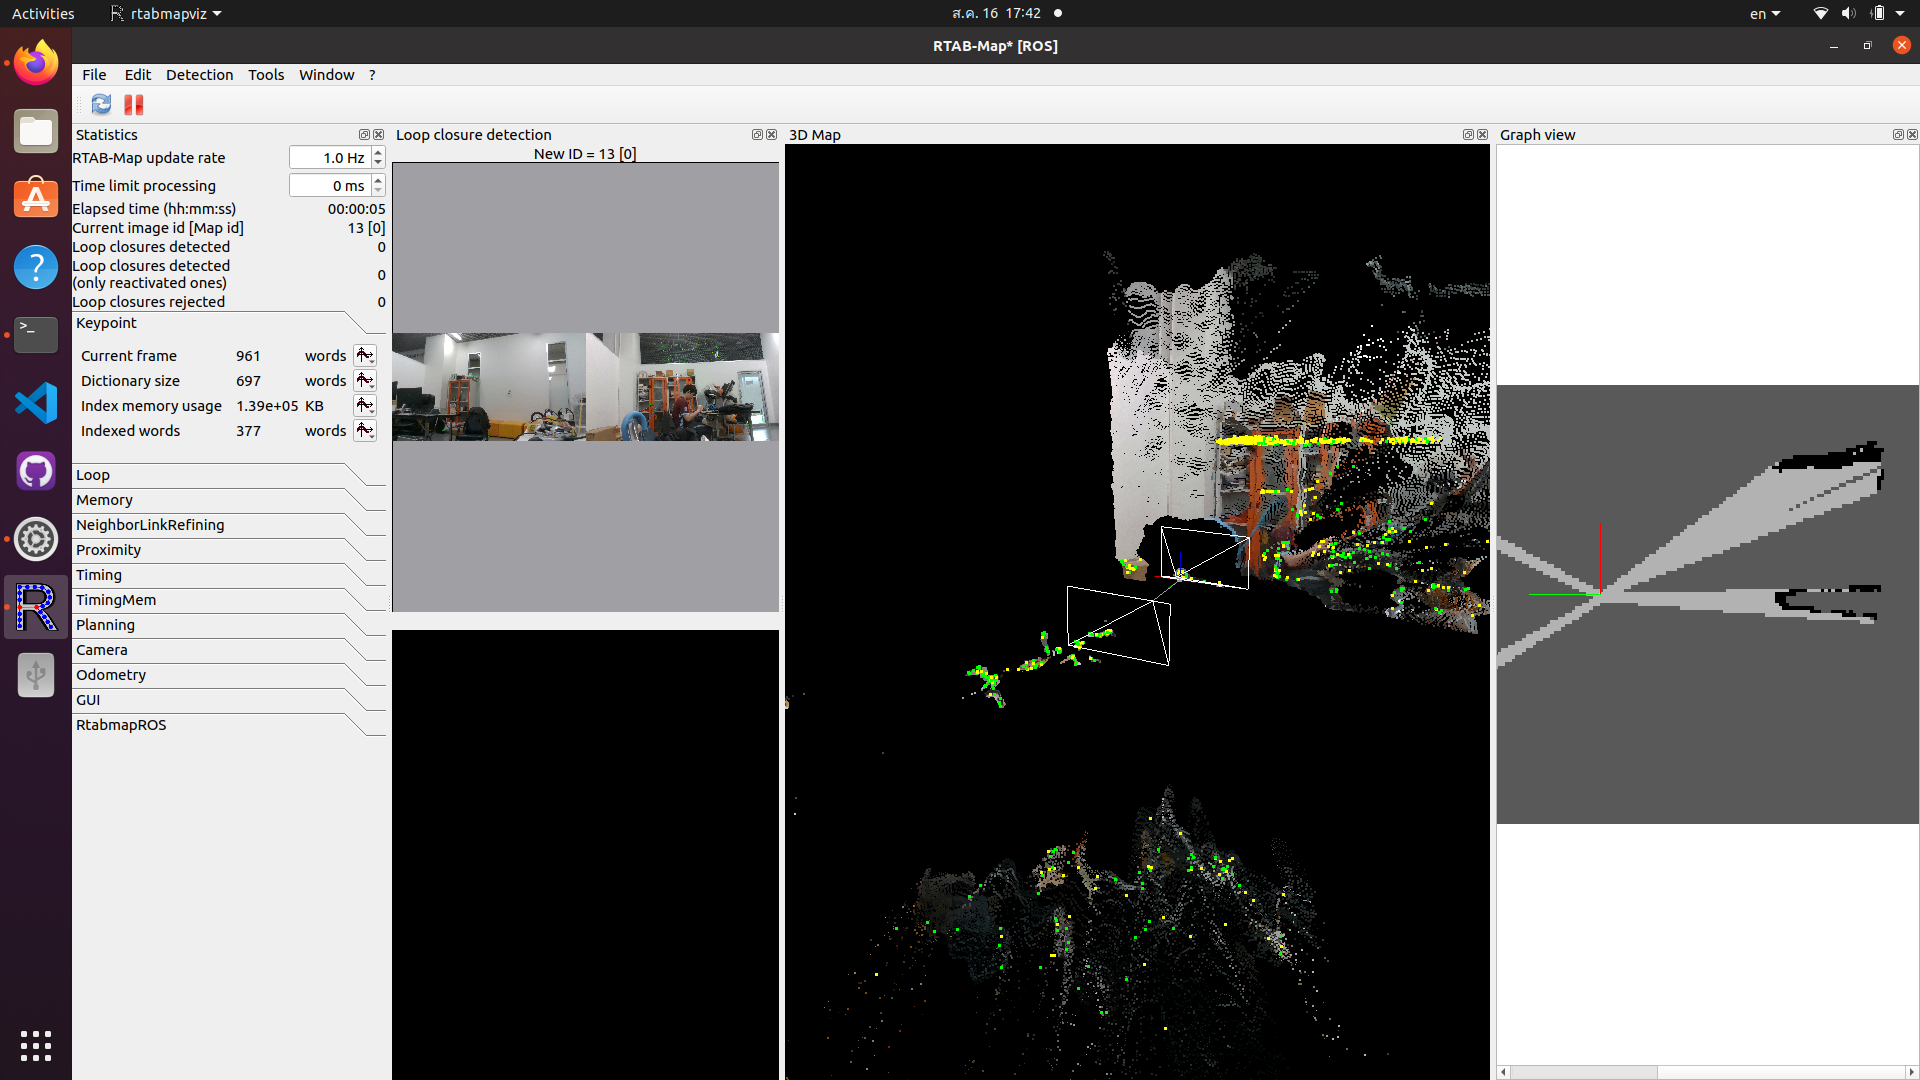Open the Window menu
The width and height of the screenshot is (1920, 1080).
(326, 75)
